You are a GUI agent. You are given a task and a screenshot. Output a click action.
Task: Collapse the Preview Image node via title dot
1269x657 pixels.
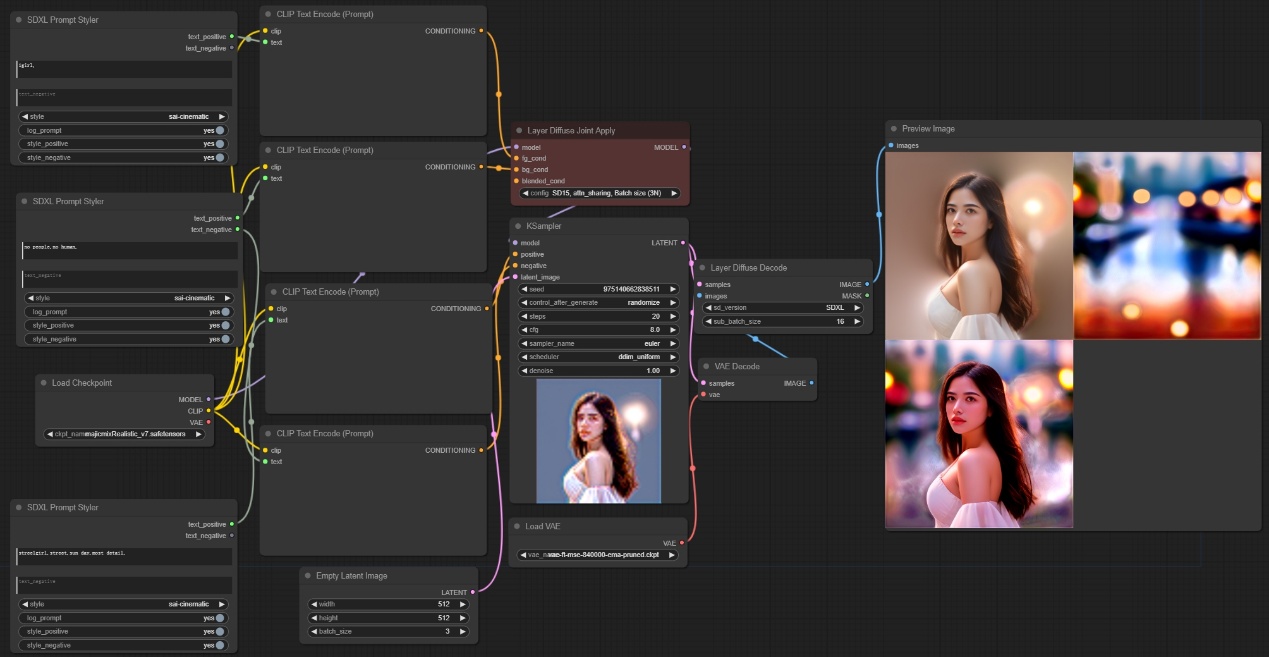tap(894, 129)
